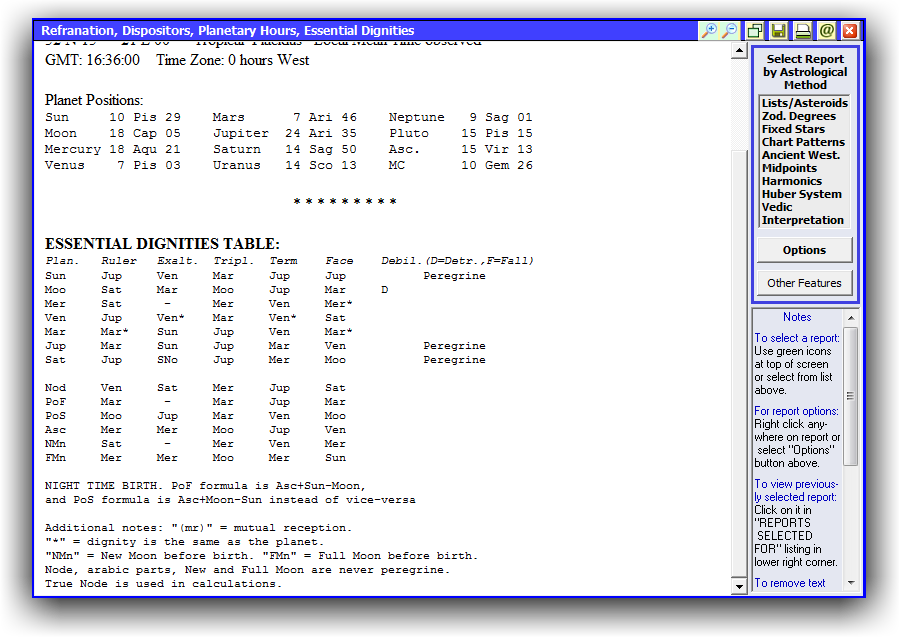Select Huber System report method
Viewport: 899px width, 637px height.
tap(801, 194)
